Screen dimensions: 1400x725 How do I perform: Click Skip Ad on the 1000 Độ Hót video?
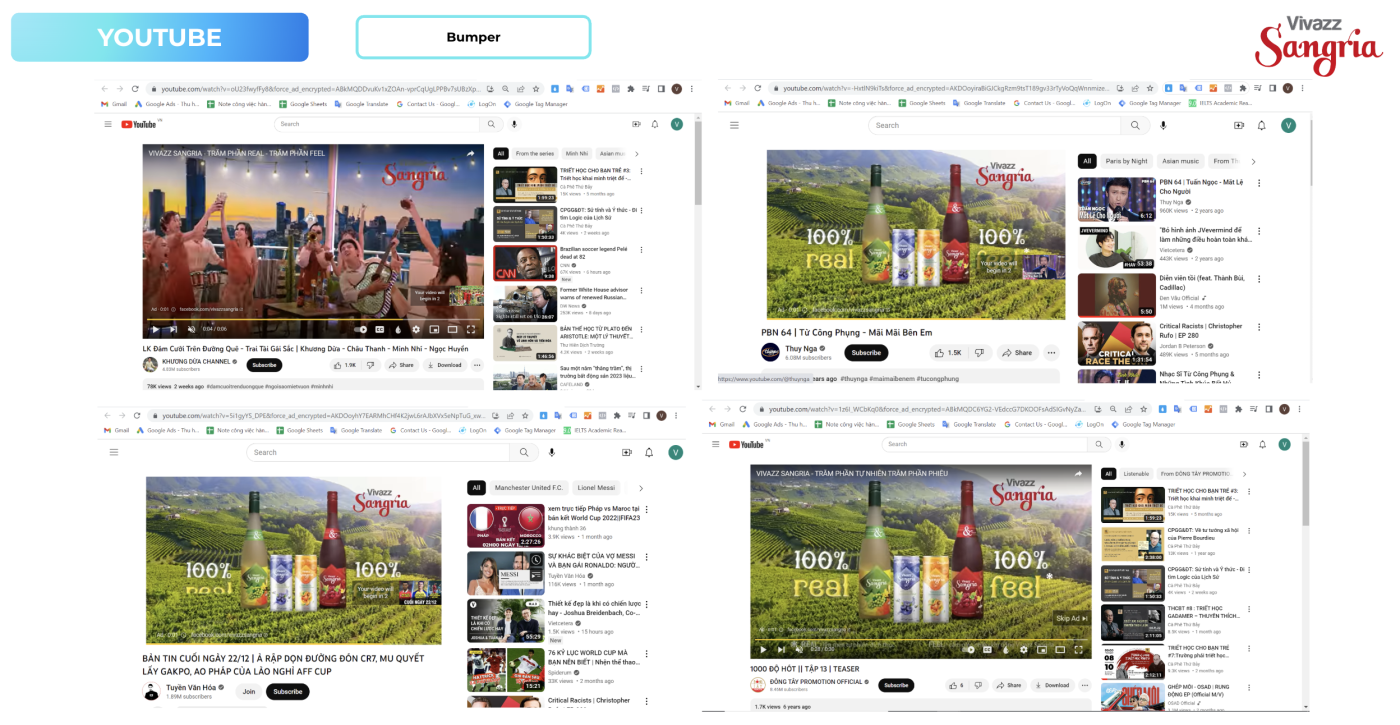[1068, 618]
